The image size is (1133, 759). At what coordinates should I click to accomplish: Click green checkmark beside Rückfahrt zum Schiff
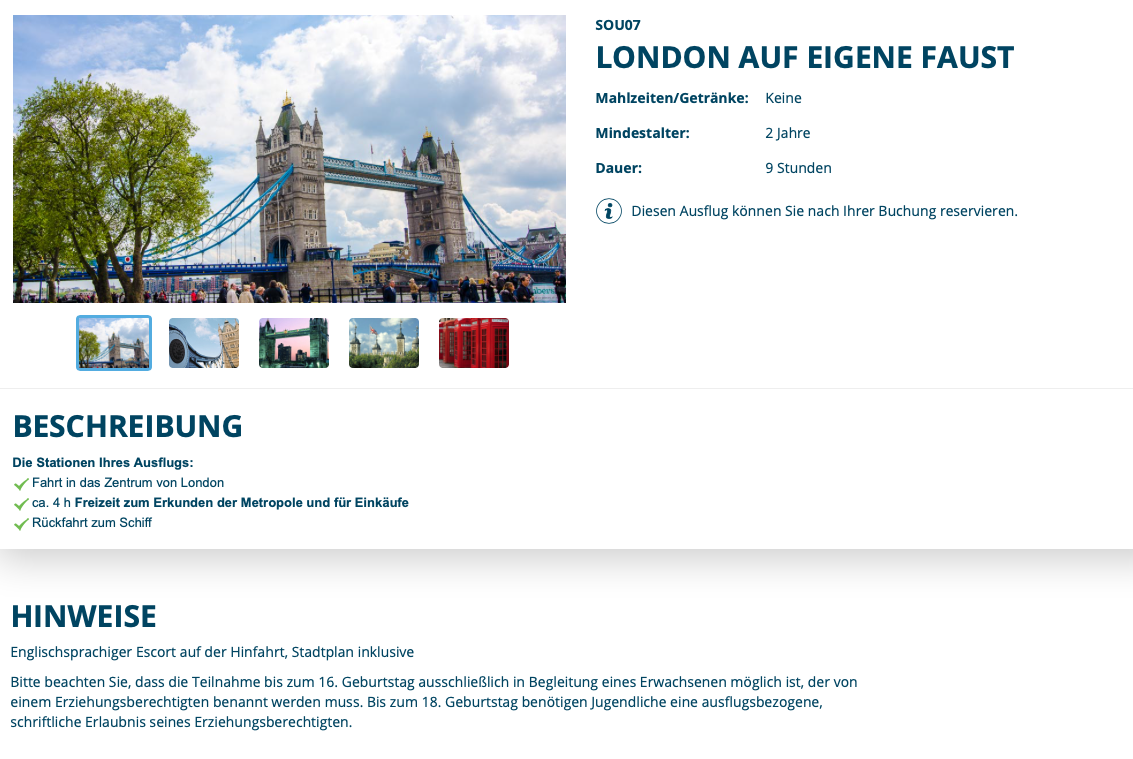(21, 523)
